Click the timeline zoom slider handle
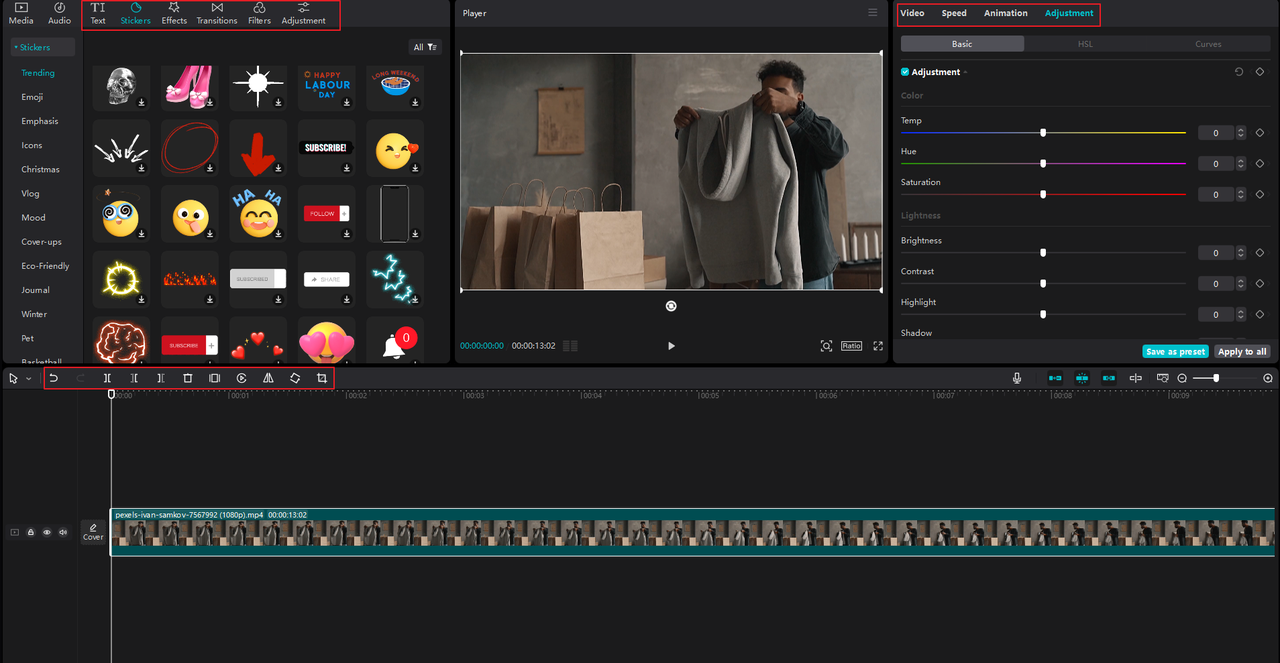Image resolution: width=1280 pixels, height=663 pixels. [x=1216, y=378]
